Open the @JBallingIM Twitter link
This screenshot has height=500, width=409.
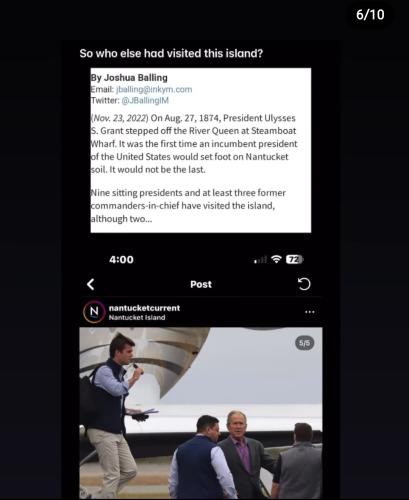[145, 100]
